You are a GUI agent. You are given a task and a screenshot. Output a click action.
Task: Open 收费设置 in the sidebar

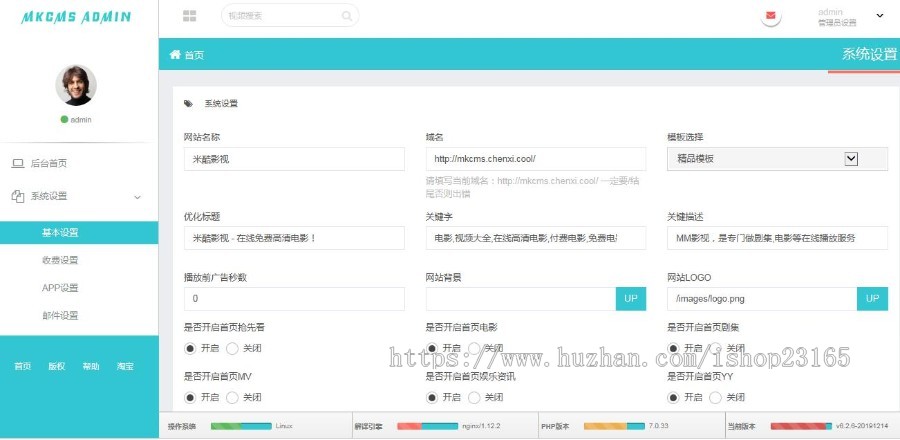60,260
